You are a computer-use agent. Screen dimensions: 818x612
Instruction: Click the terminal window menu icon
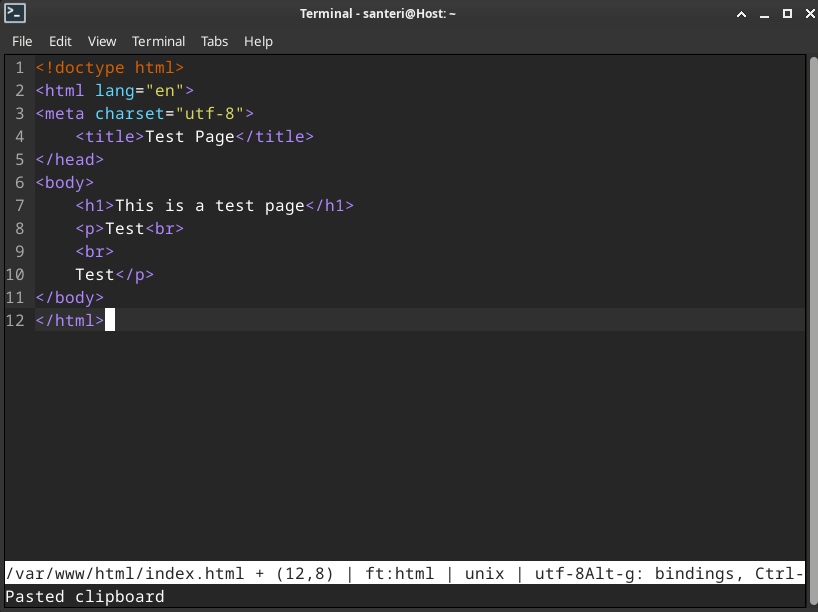15,14
